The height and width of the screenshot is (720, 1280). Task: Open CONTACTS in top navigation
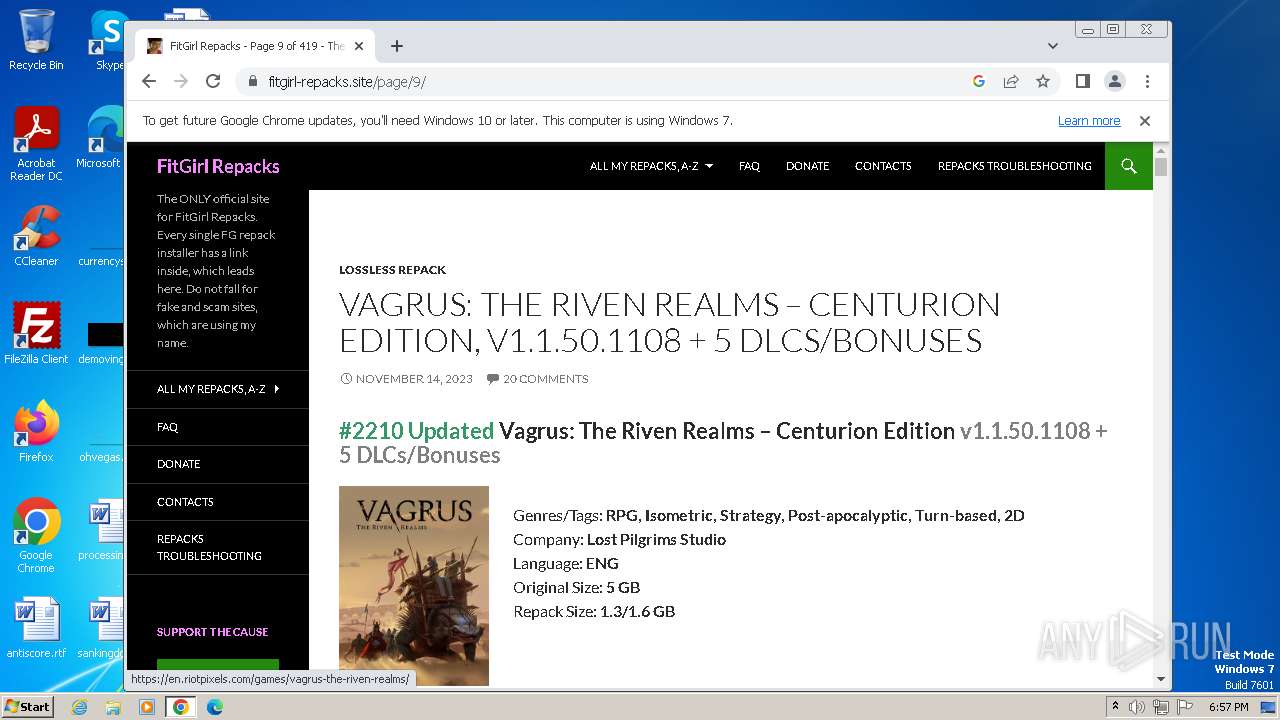[x=883, y=166]
